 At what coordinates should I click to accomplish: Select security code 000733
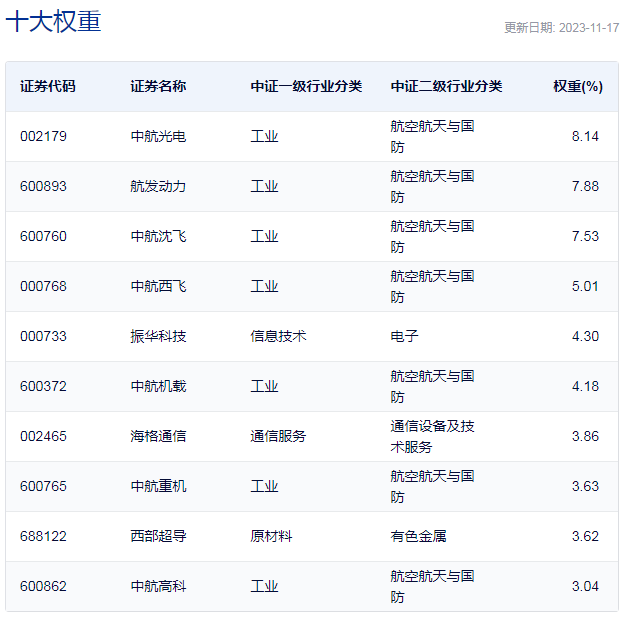(43, 336)
